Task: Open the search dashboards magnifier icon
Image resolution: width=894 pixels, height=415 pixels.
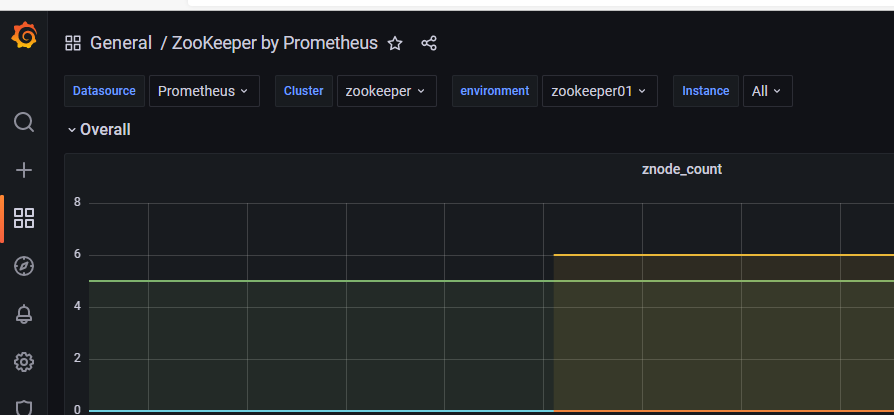Action: click(24, 122)
